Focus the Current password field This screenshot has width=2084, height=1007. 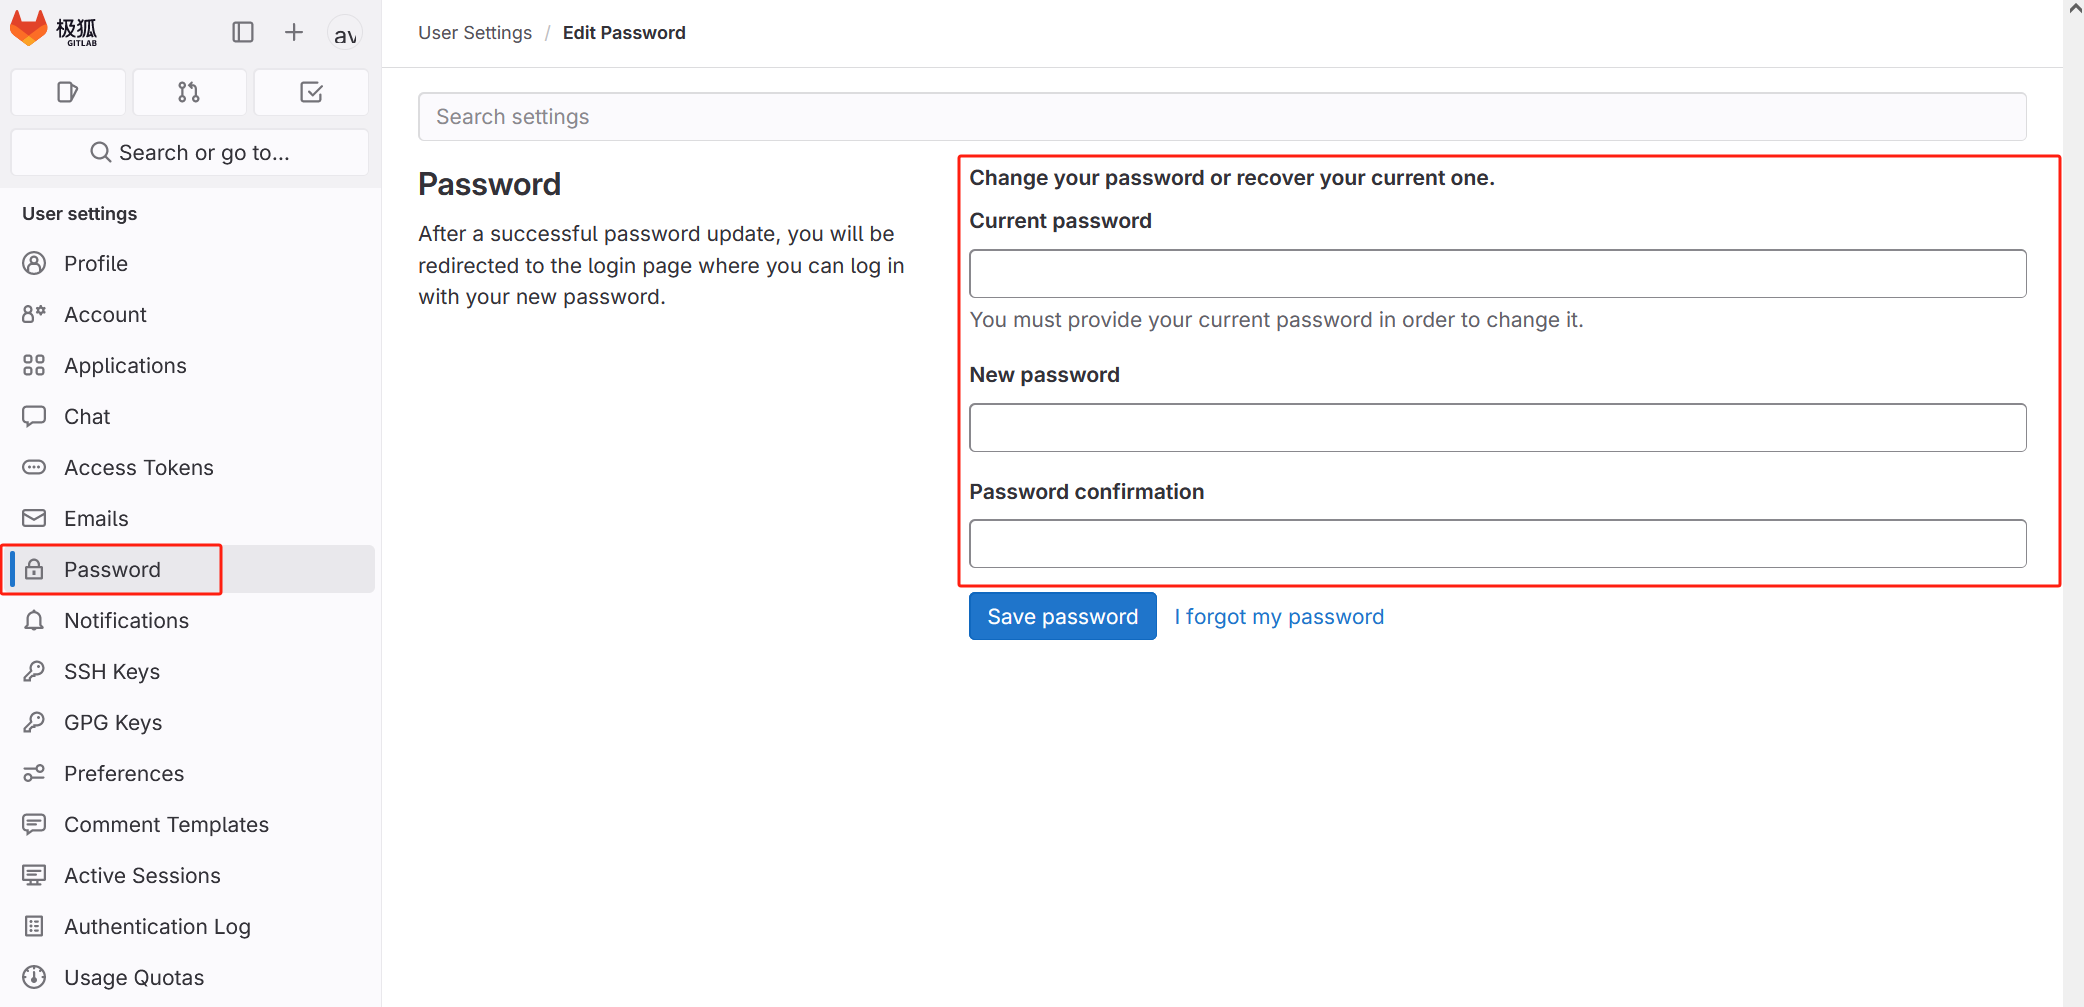coord(1497,273)
